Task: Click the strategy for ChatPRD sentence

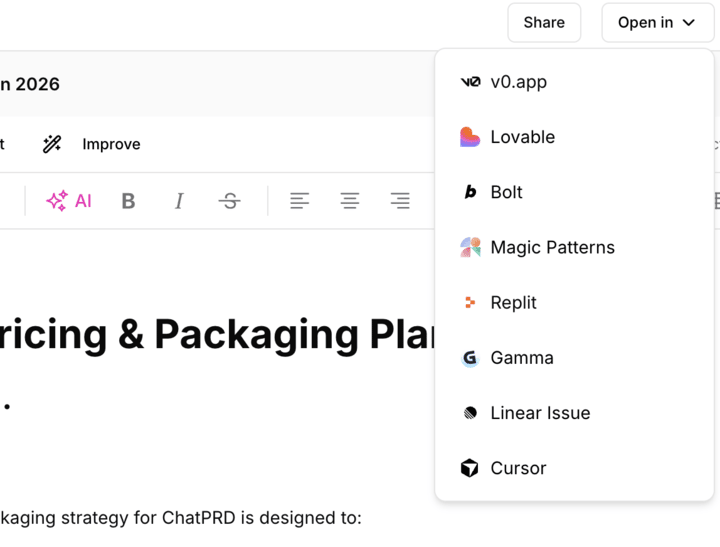Action: (181, 518)
